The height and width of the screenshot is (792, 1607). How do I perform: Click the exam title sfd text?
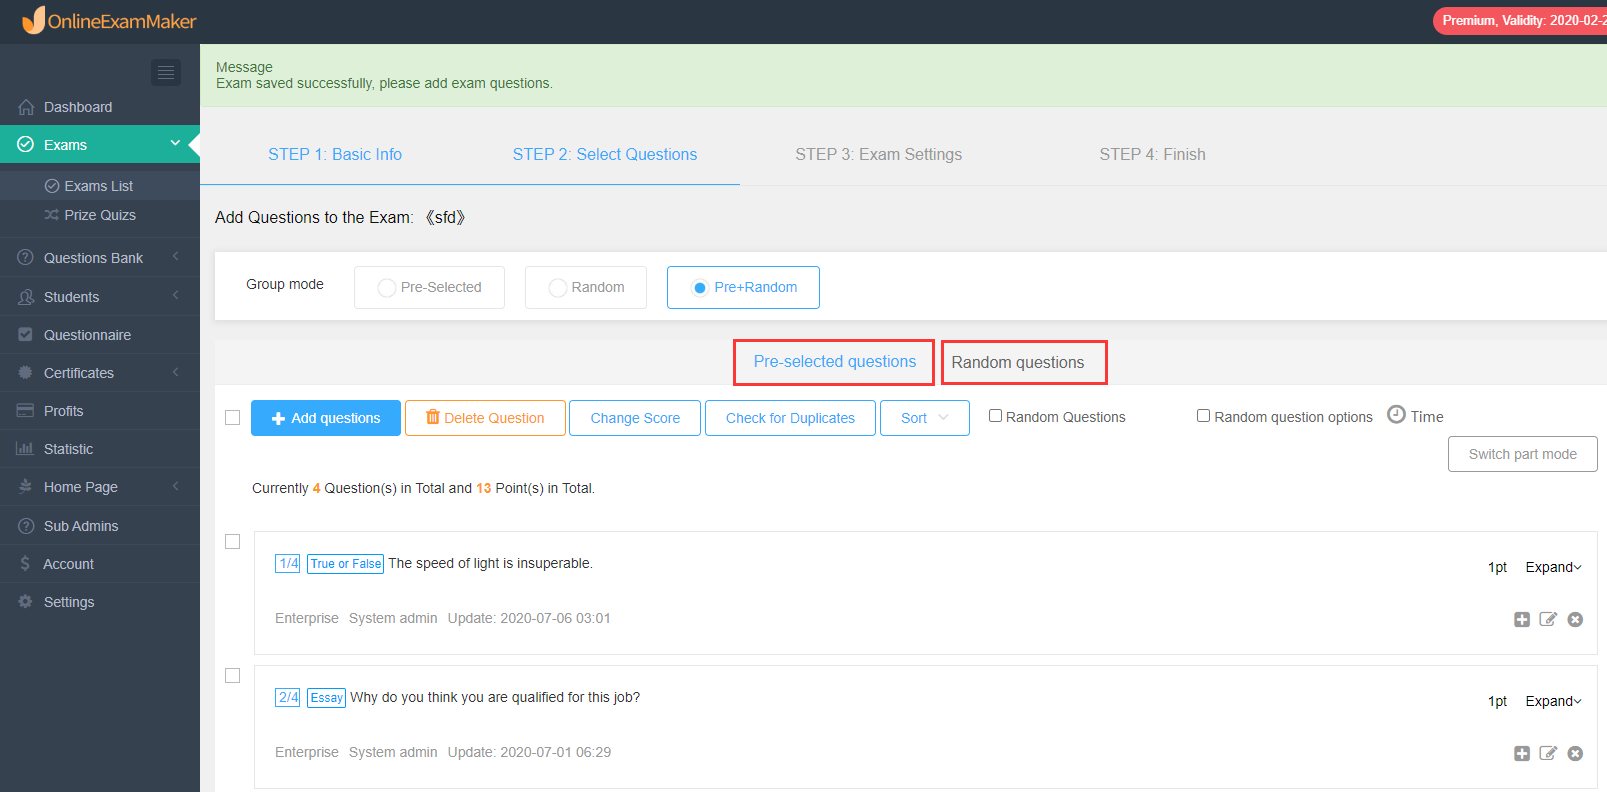coord(445,217)
